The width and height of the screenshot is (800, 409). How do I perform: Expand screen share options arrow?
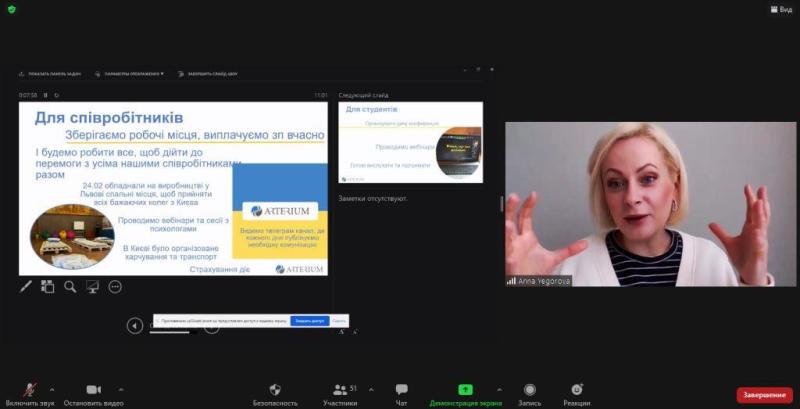click(499, 390)
